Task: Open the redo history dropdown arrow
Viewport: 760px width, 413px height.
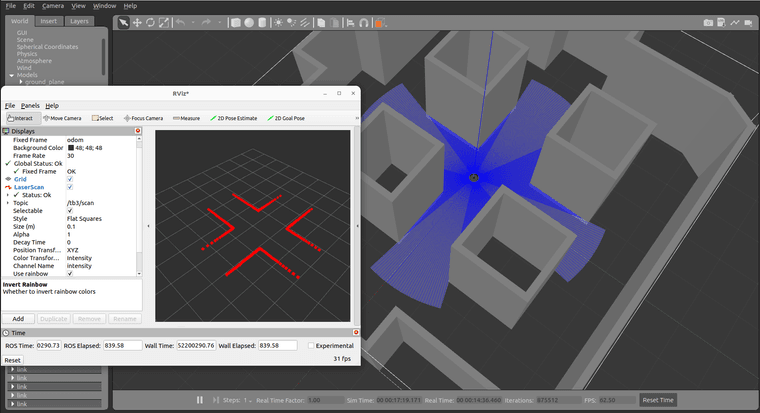Action: tap(219, 22)
